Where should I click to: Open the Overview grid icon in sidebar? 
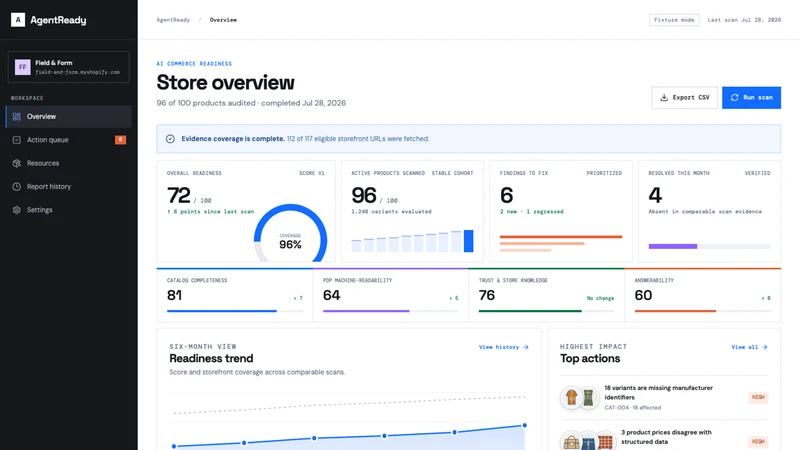point(17,117)
